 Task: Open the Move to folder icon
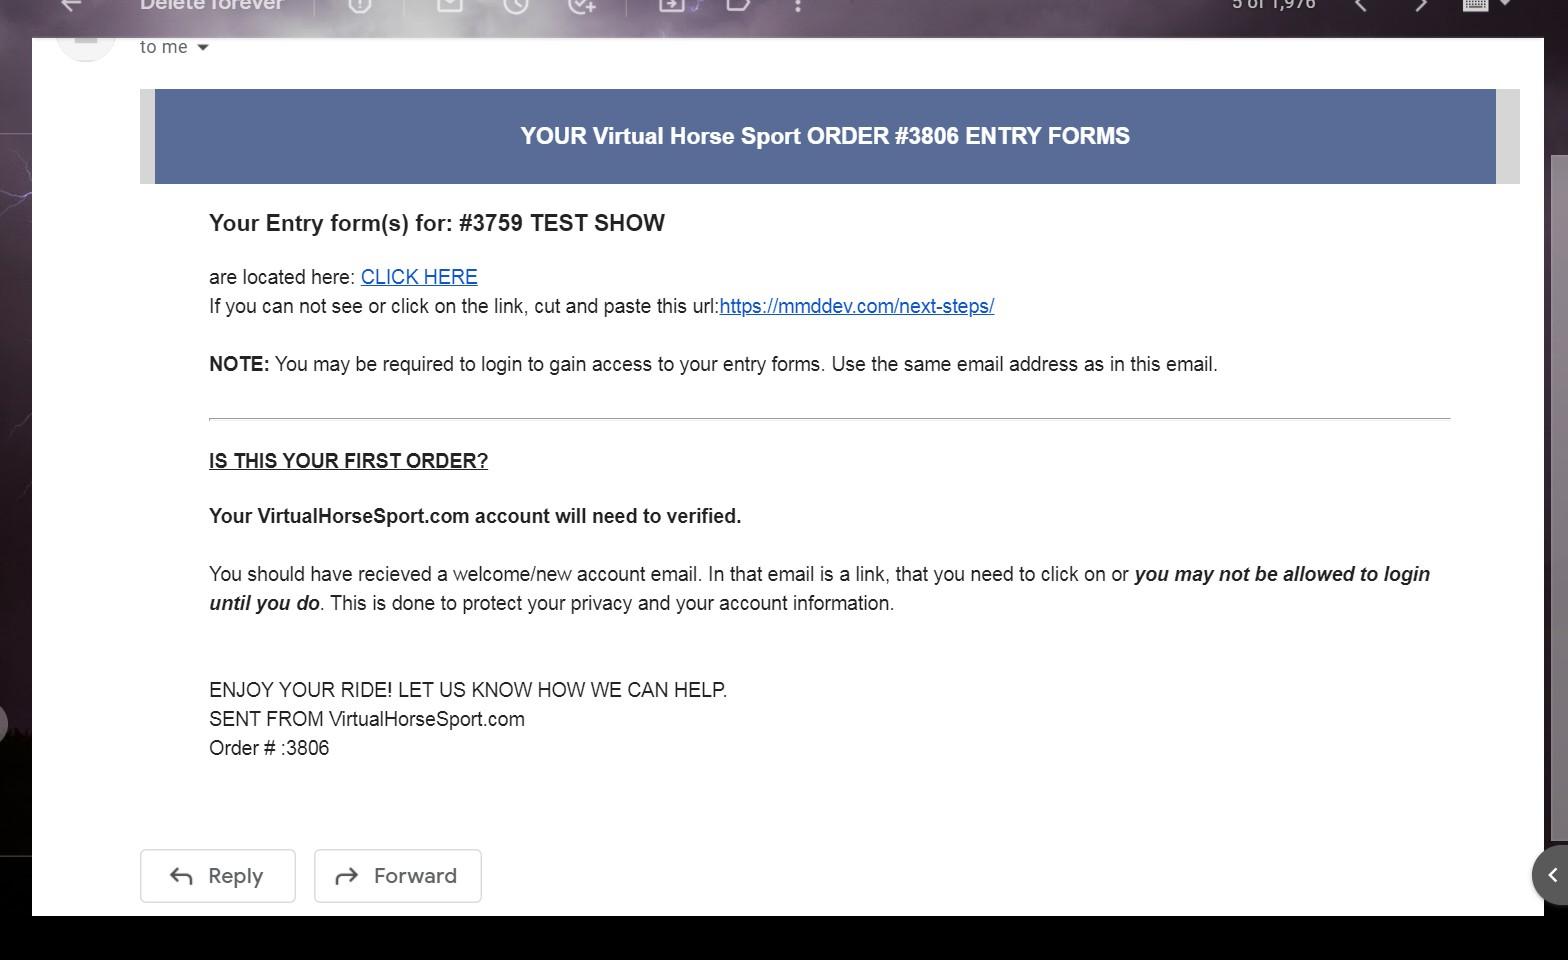(x=672, y=5)
